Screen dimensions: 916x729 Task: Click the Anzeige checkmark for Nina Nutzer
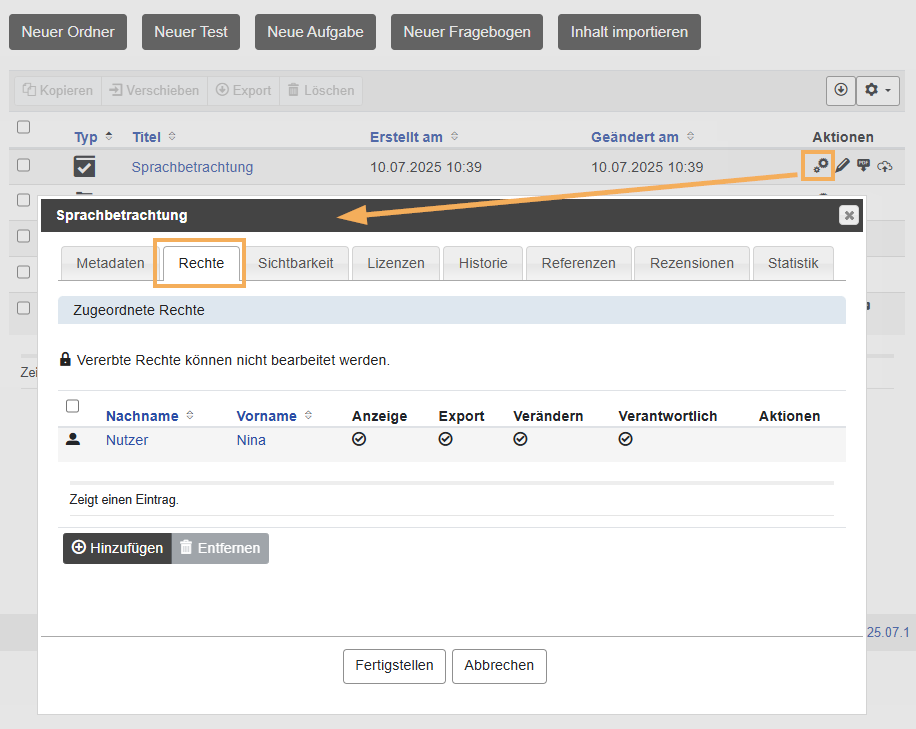click(x=359, y=439)
